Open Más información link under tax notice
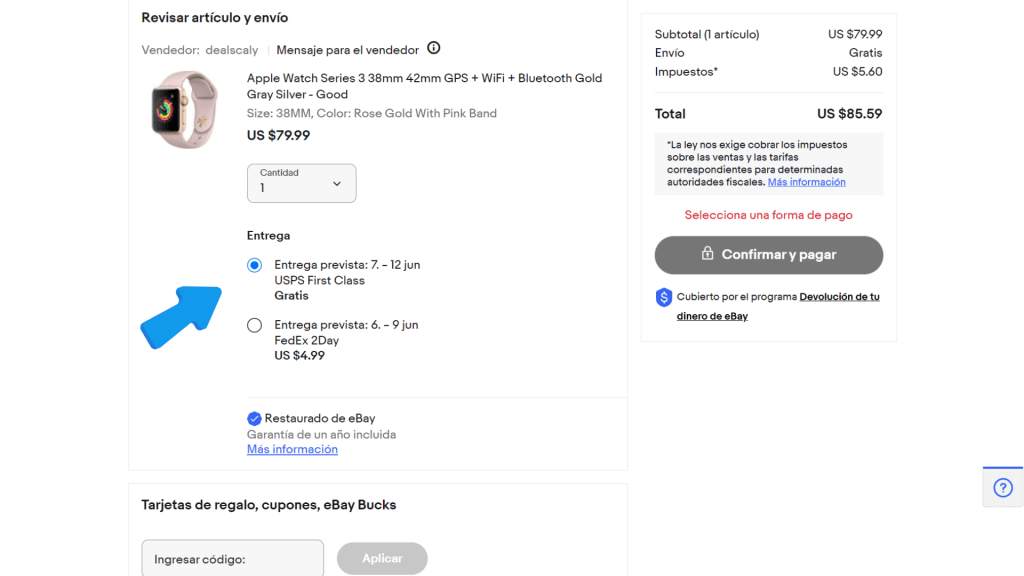1024x576 pixels. (x=807, y=182)
